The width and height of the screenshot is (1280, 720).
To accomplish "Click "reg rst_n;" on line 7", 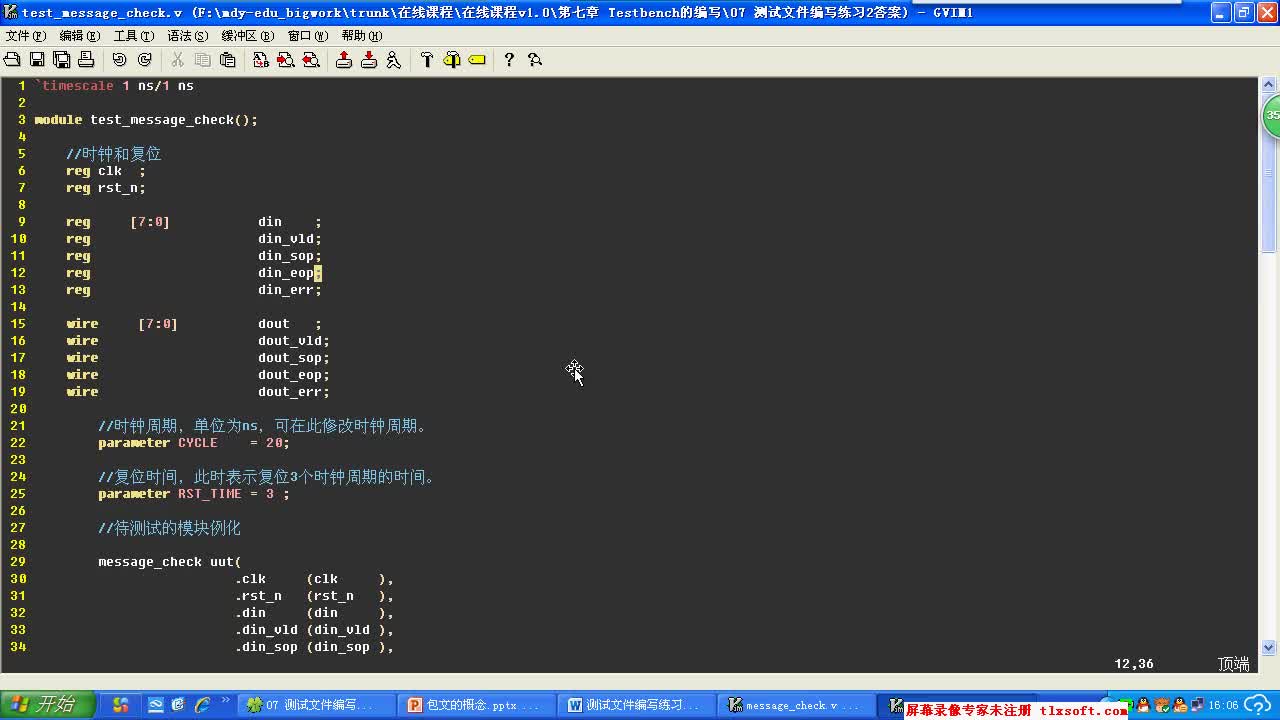I will (106, 188).
